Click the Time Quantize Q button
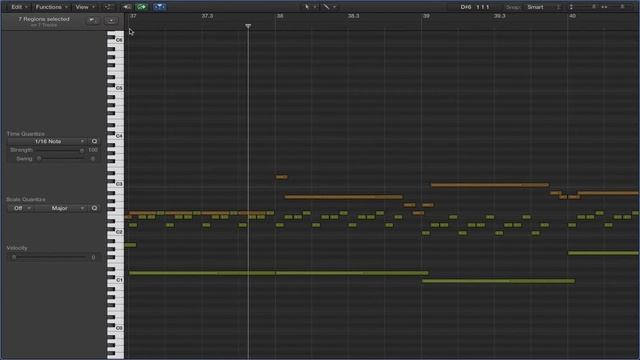This screenshot has width=640, height=360. (x=94, y=141)
